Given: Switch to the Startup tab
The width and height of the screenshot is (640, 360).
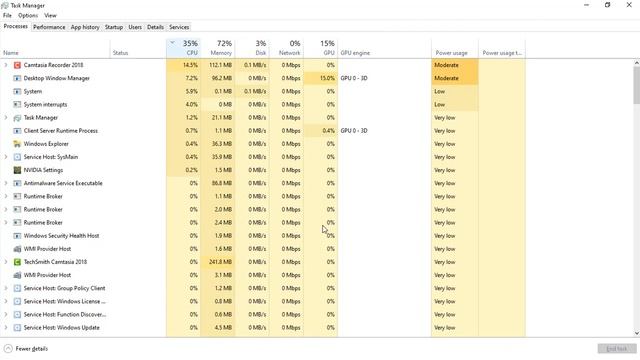Looking at the screenshot, I should [113, 27].
